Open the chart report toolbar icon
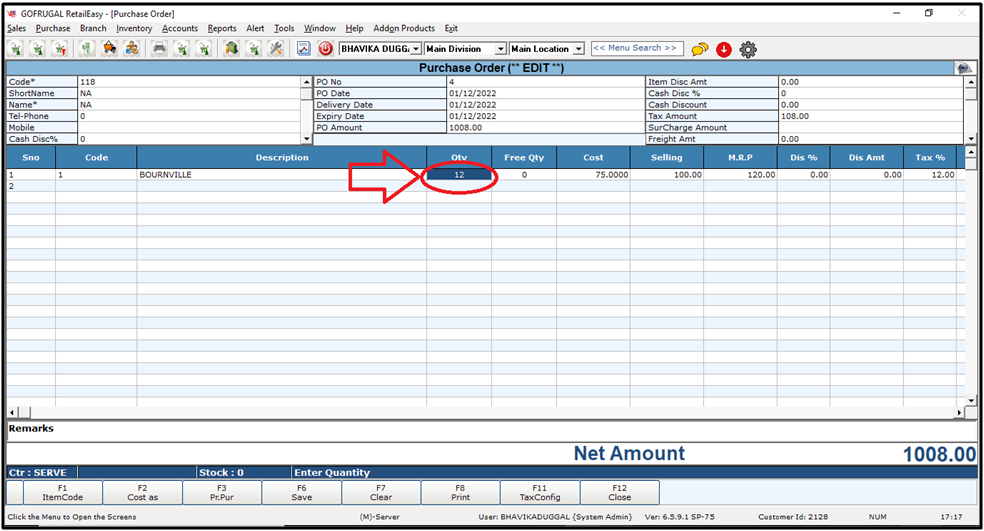The width and height of the screenshot is (984, 531). click(x=304, y=48)
